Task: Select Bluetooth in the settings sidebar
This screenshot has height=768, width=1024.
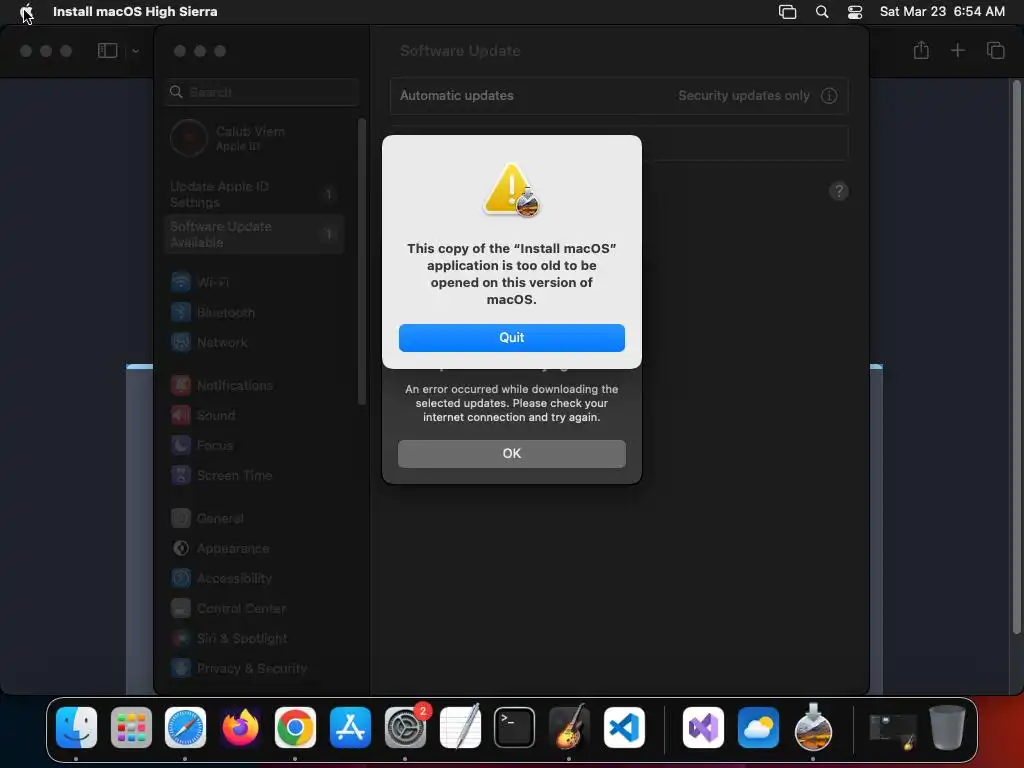Action: click(x=255, y=312)
